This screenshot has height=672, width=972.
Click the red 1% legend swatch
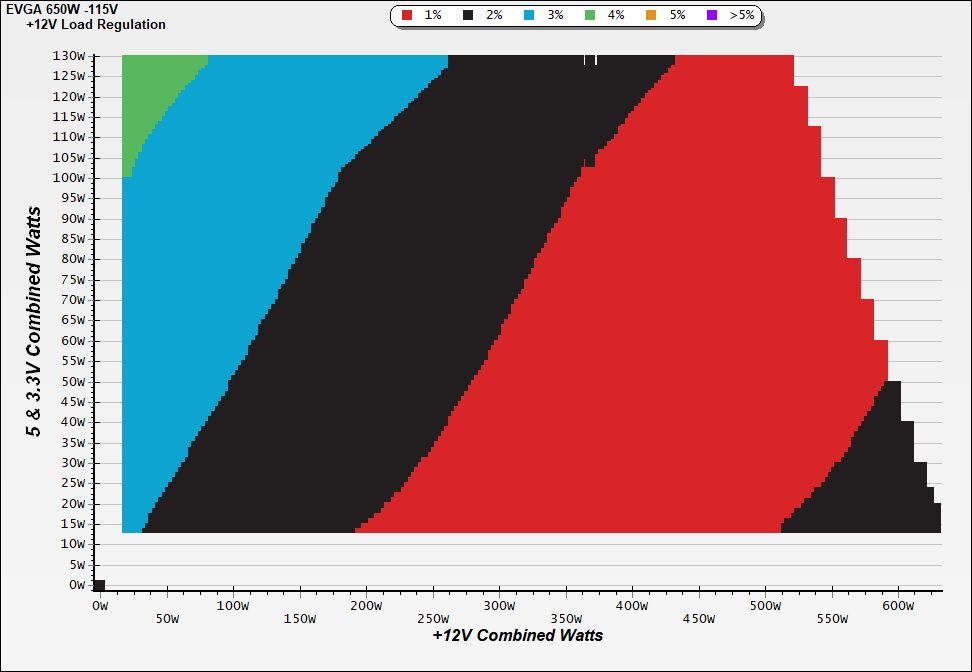[x=407, y=15]
